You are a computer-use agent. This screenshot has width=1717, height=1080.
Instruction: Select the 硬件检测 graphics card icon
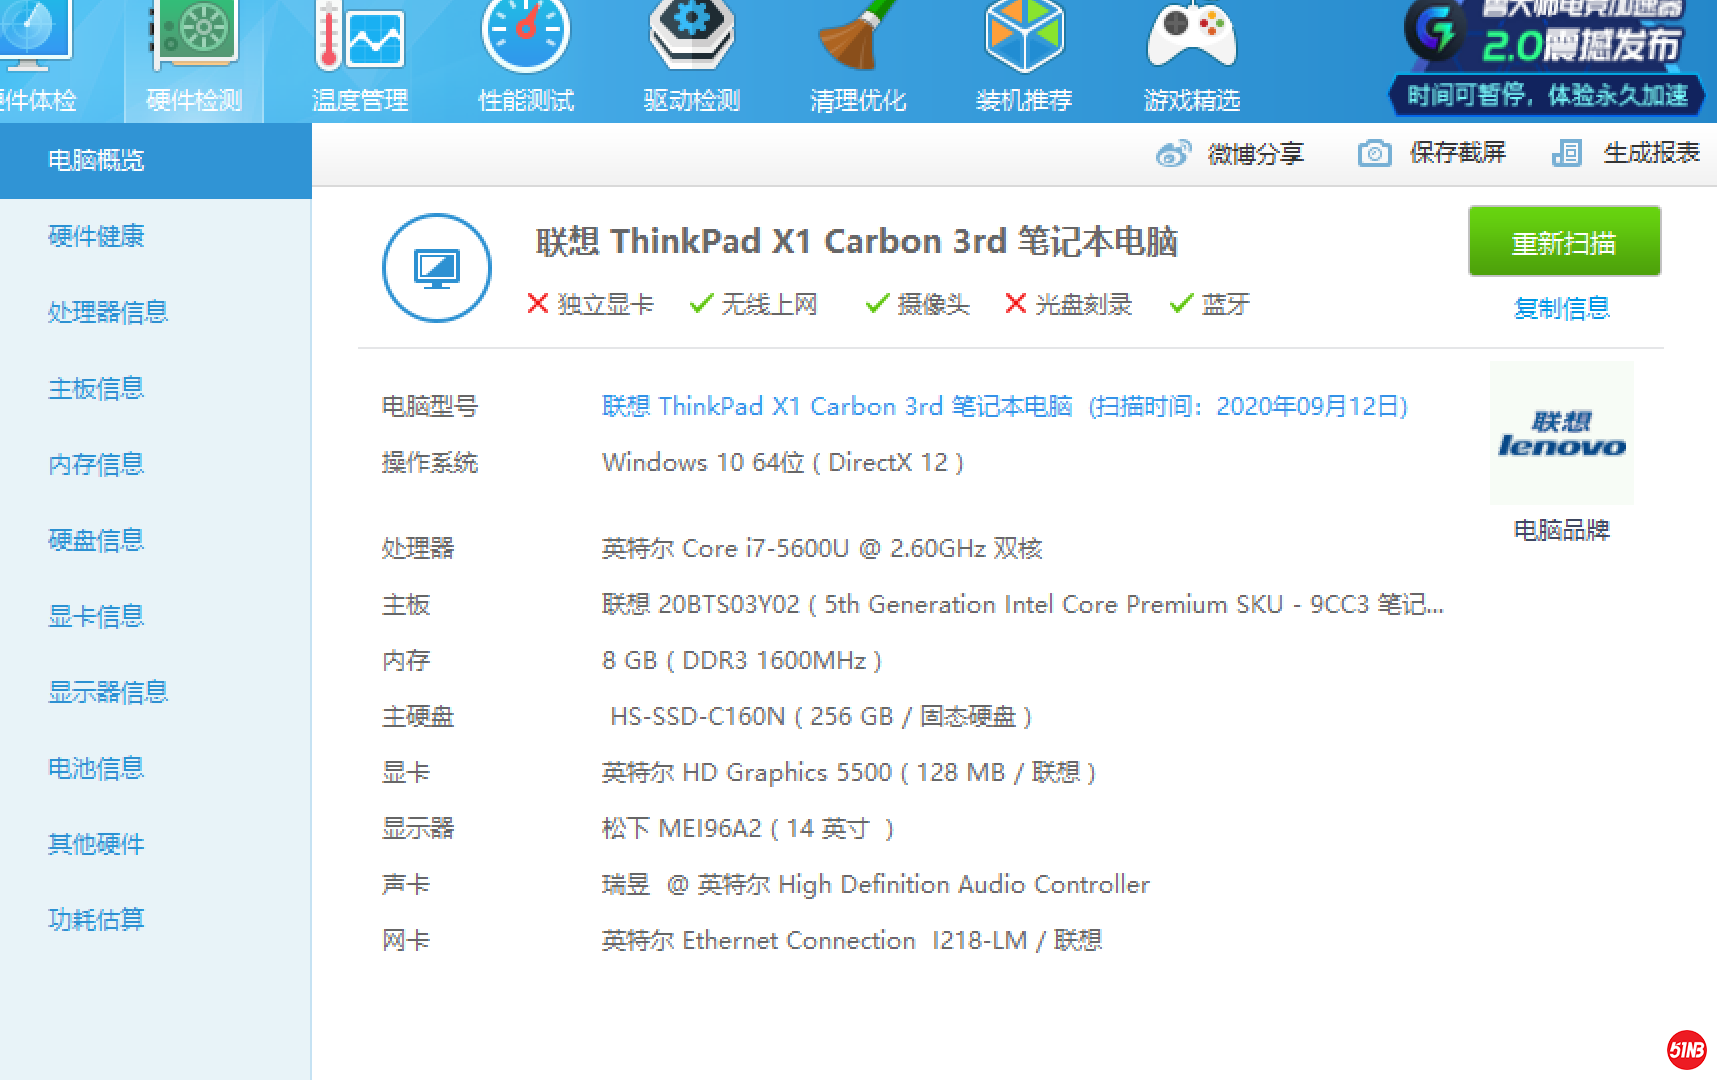(194, 35)
